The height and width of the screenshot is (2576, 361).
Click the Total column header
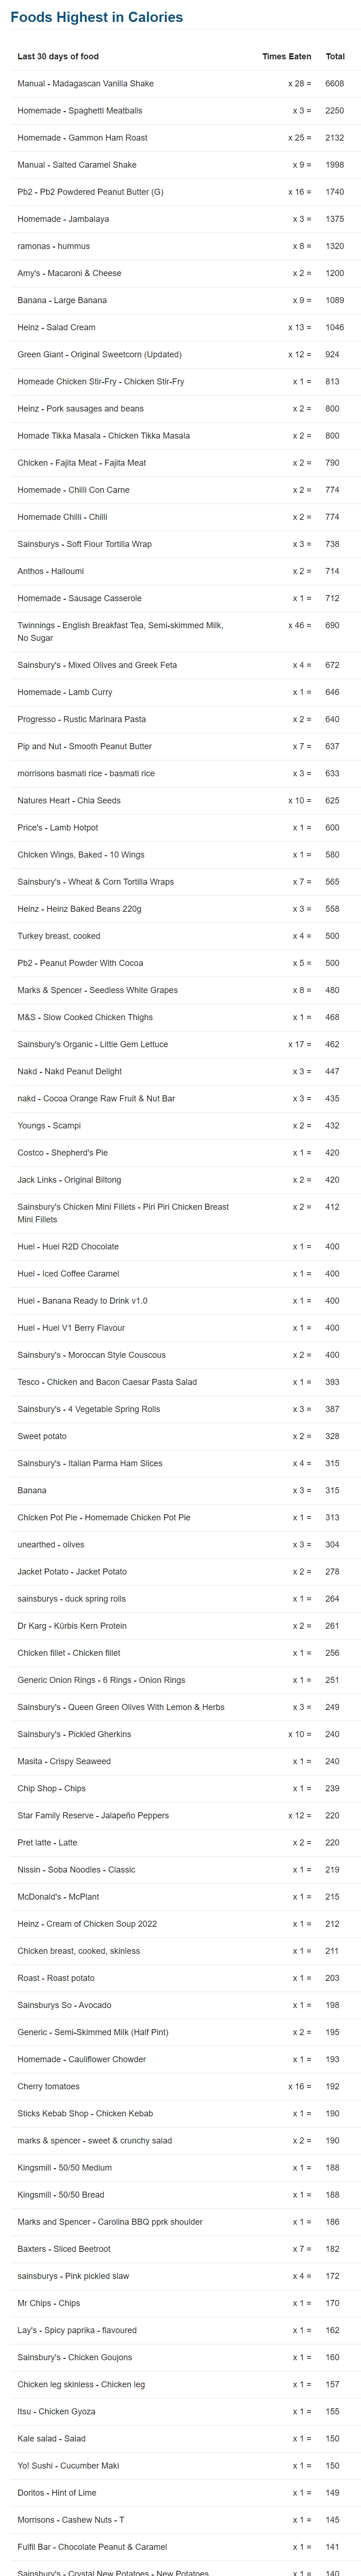point(335,57)
